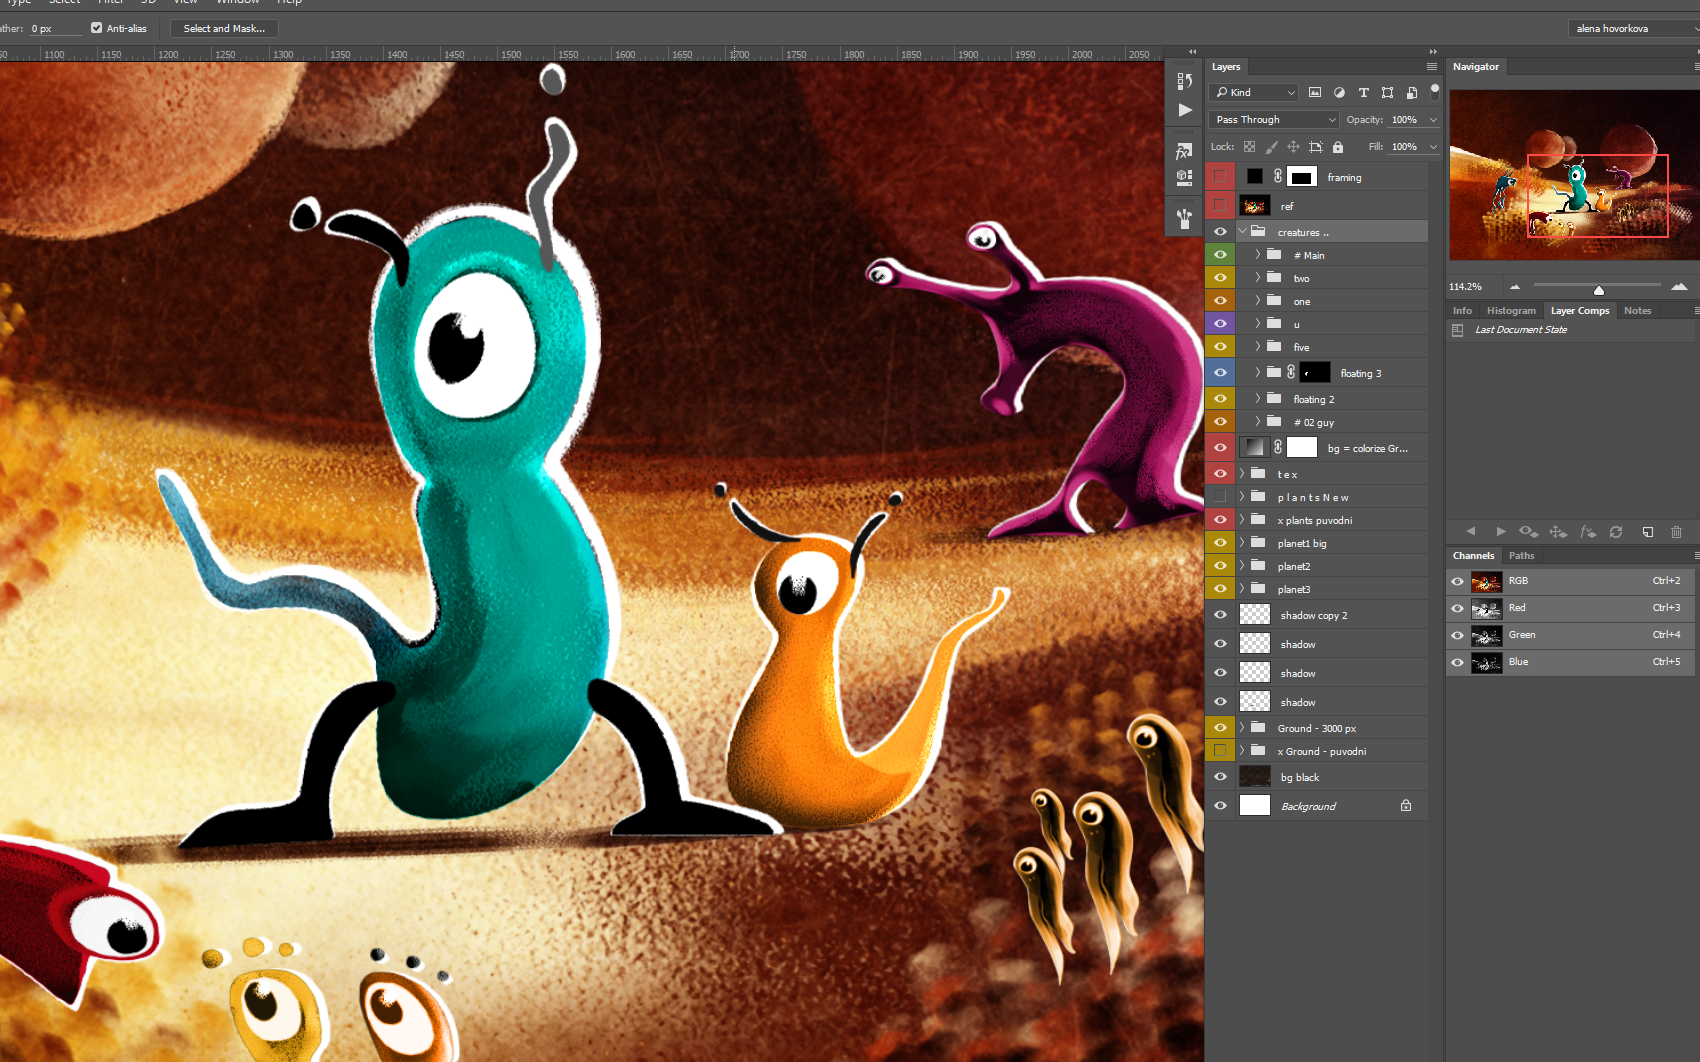The width and height of the screenshot is (1700, 1062).
Task: Open the alena hovorkova workspace dropdown
Action: click(1633, 28)
